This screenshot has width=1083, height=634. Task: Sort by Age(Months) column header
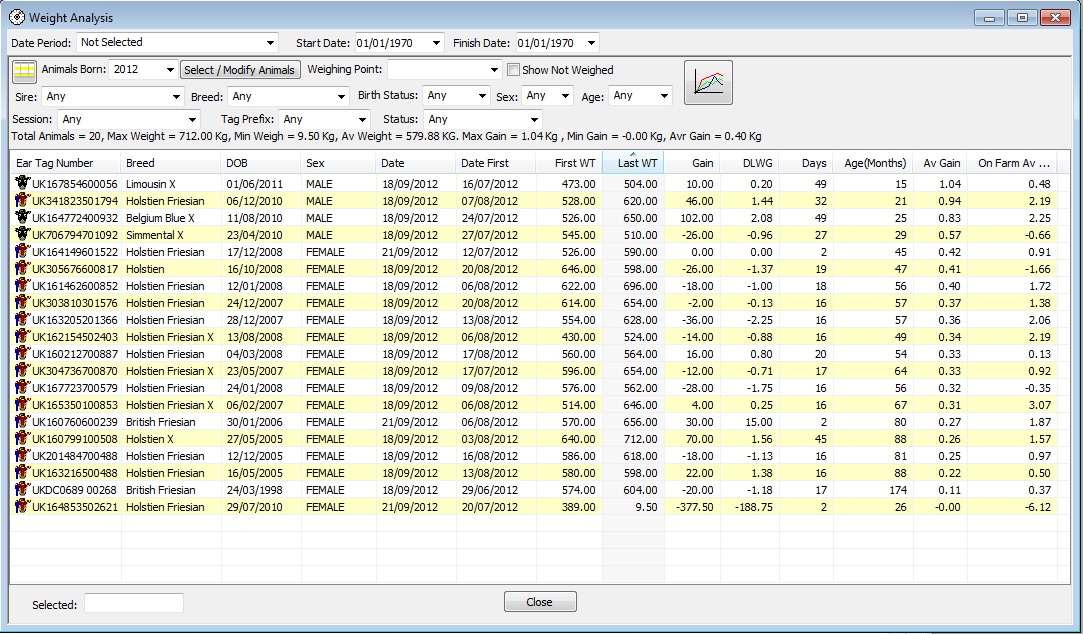click(x=873, y=163)
